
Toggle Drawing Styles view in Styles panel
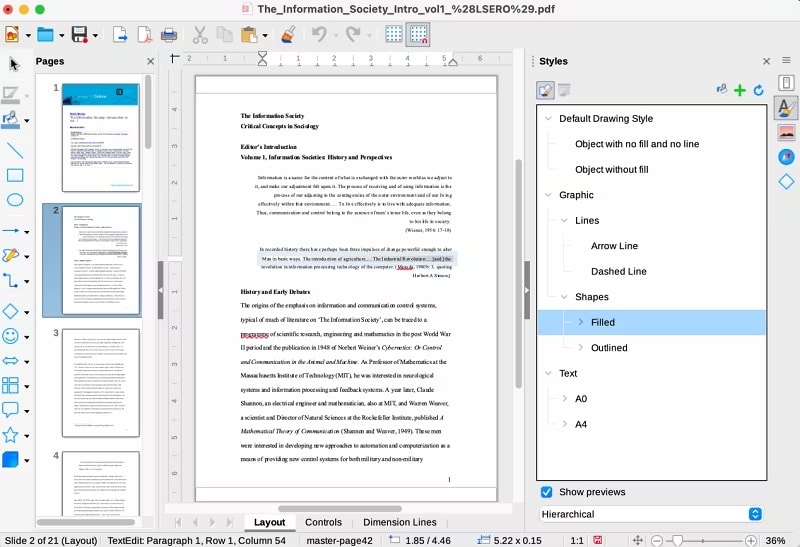[x=545, y=90]
